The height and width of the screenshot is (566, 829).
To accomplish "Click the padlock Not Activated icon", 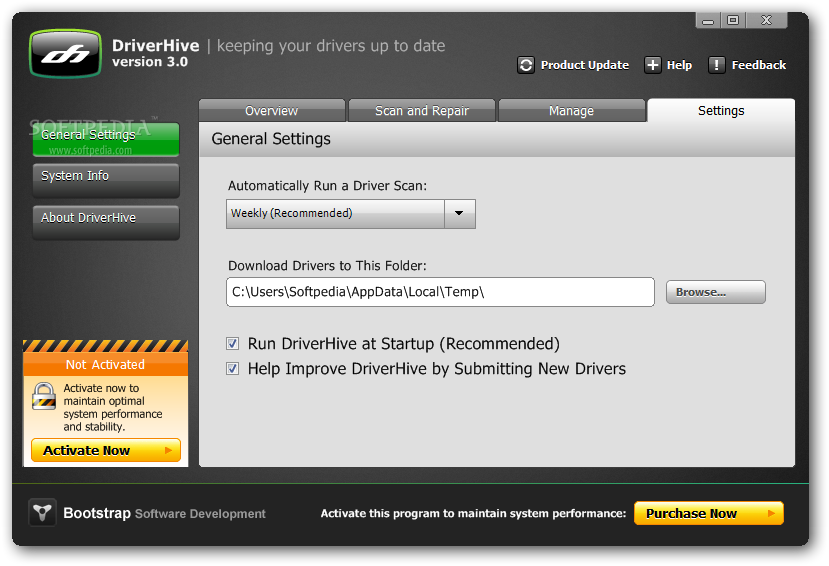I will click(44, 396).
